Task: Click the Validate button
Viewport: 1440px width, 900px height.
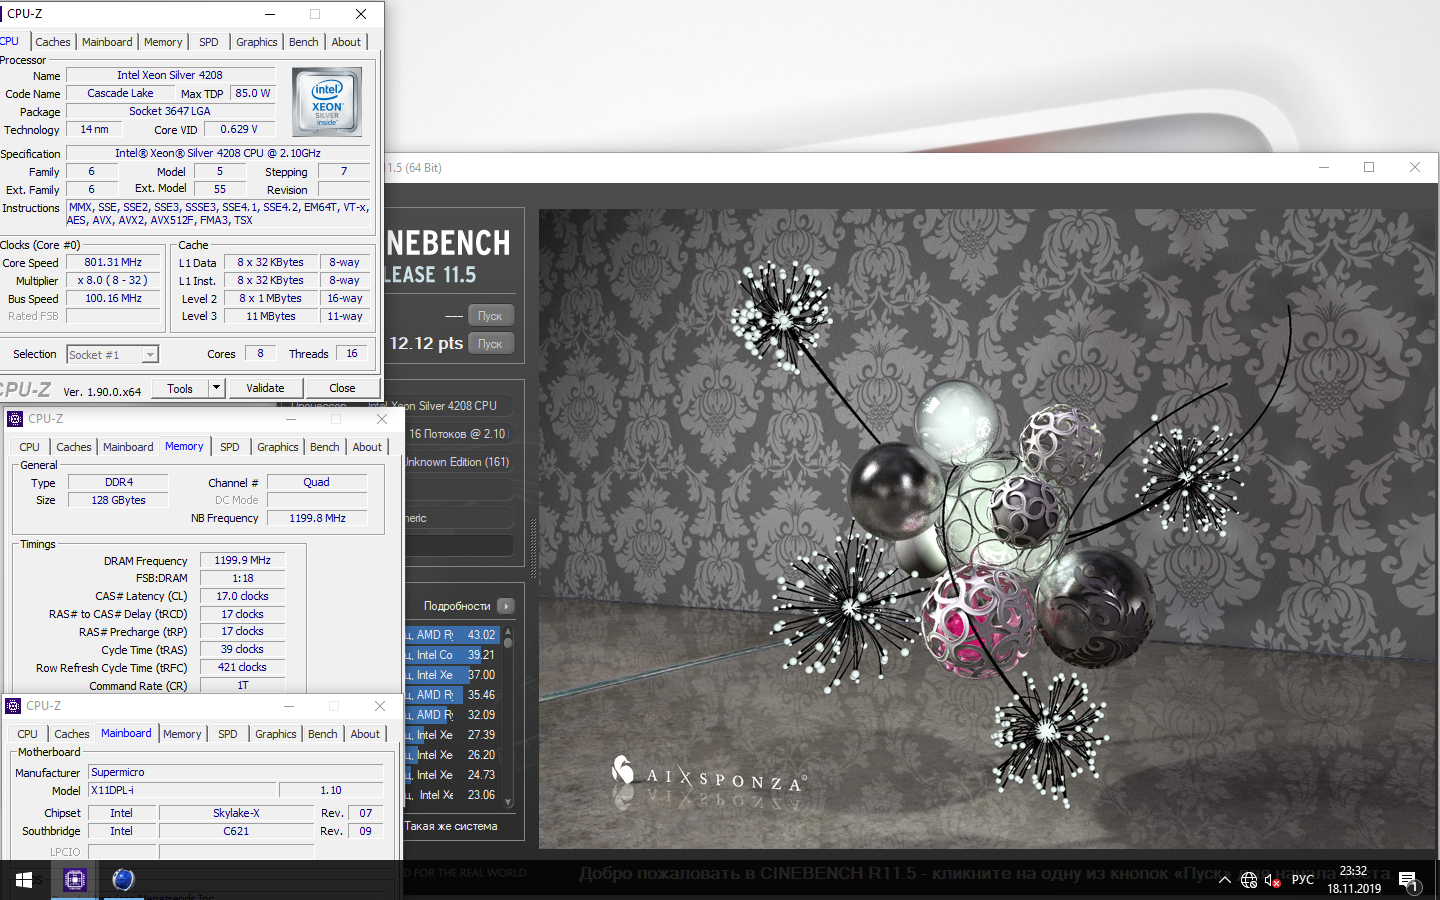Action: 265,388
